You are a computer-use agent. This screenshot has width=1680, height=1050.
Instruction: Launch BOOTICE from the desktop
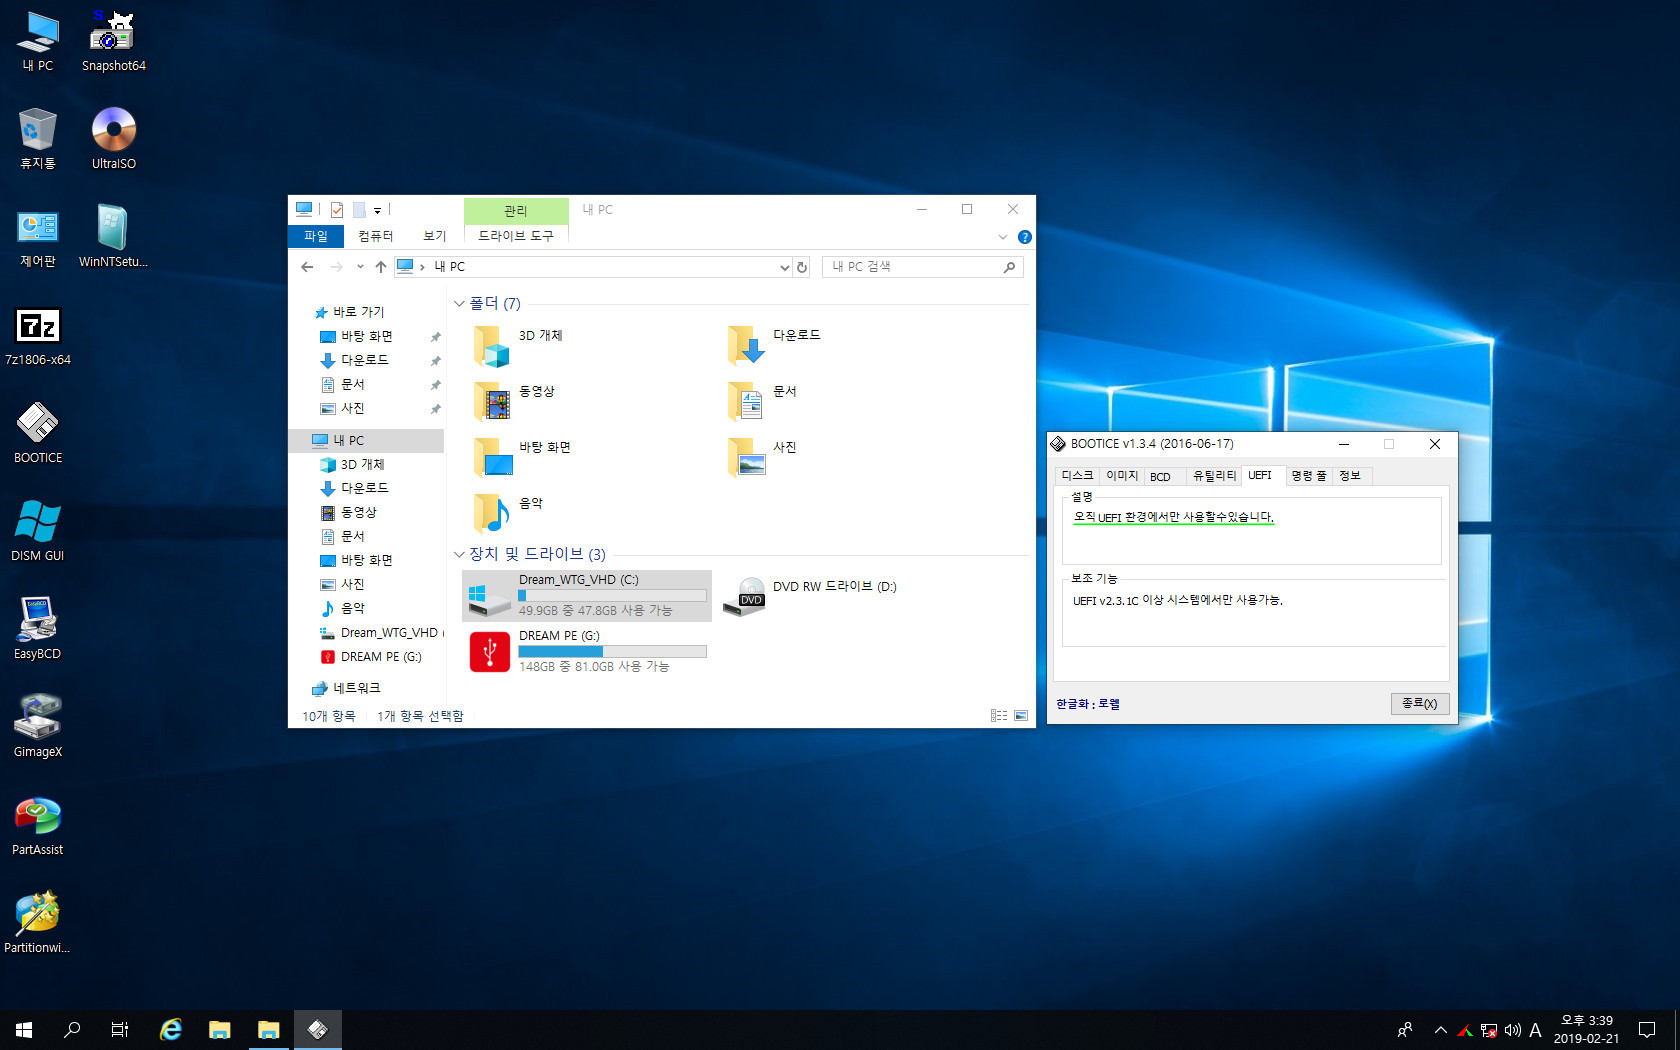38,433
